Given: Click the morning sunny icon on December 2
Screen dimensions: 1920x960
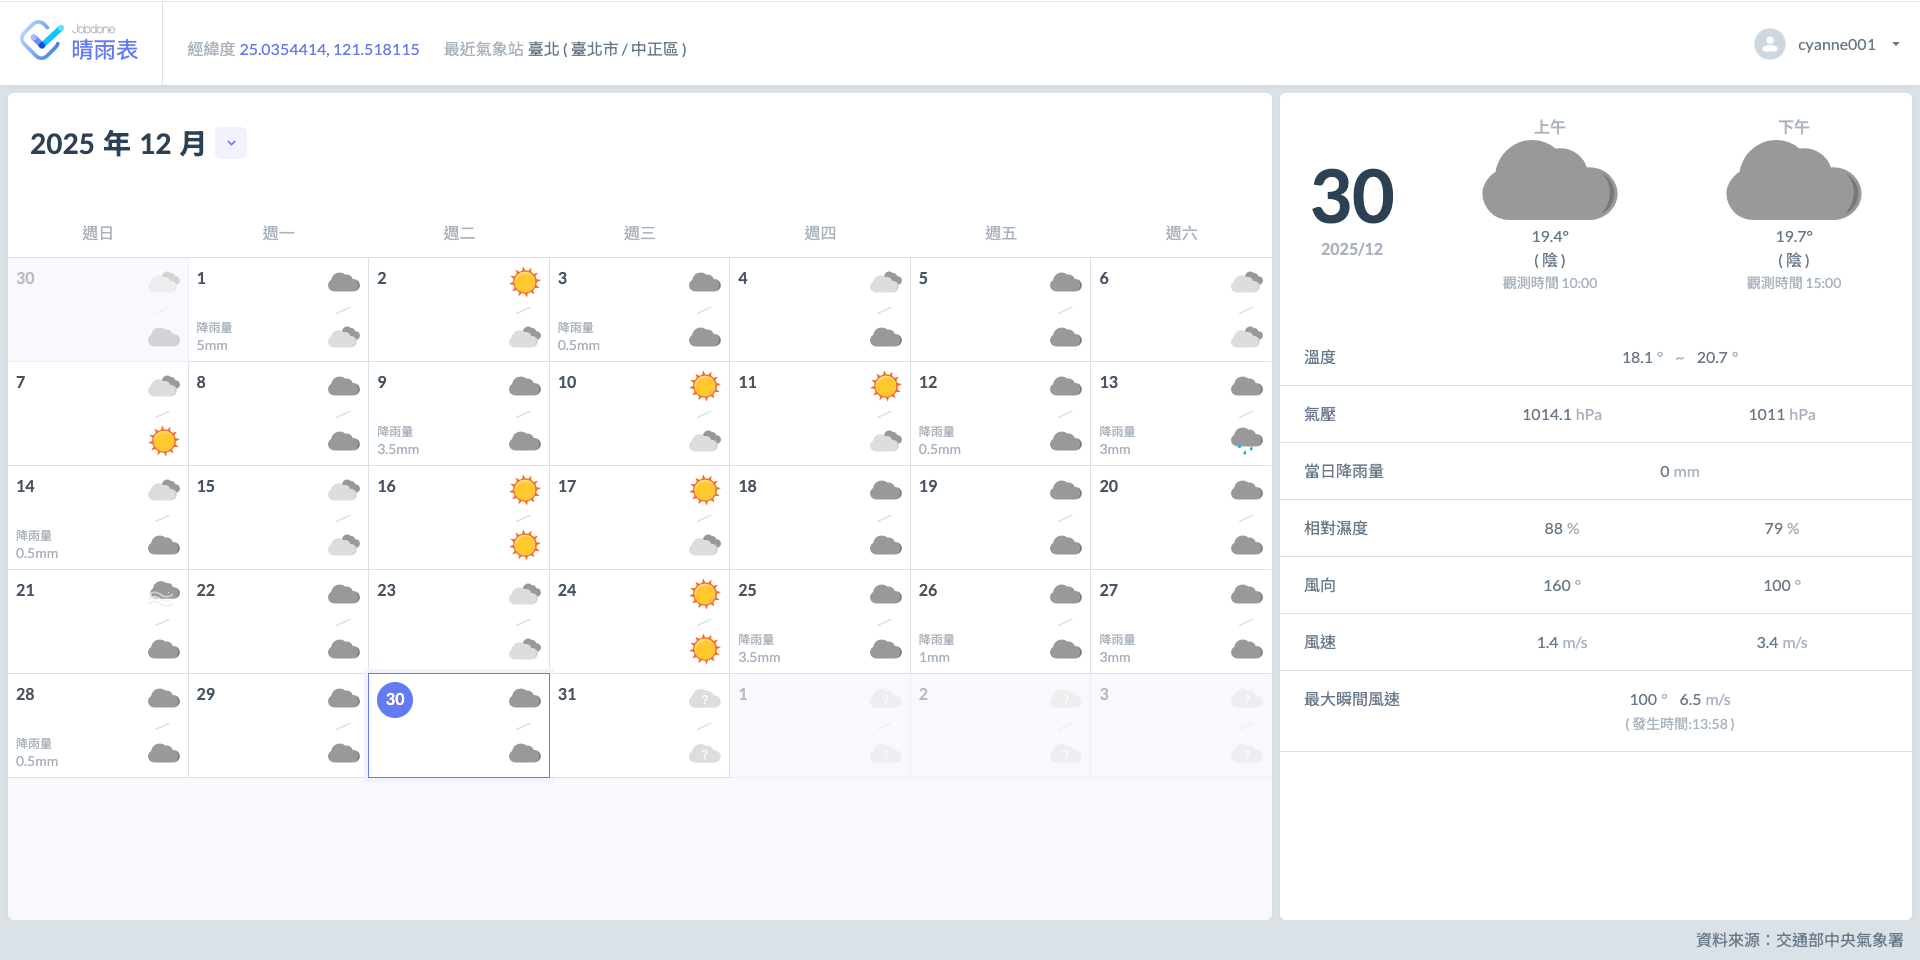Looking at the screenshot, I should (x=524, y=282).
